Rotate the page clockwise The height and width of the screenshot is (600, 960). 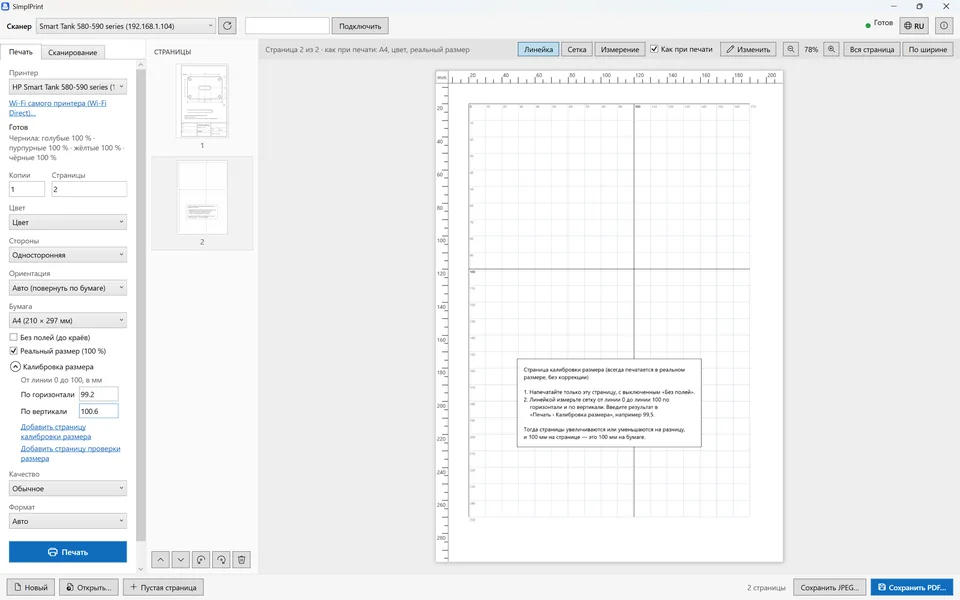point(221,560)
